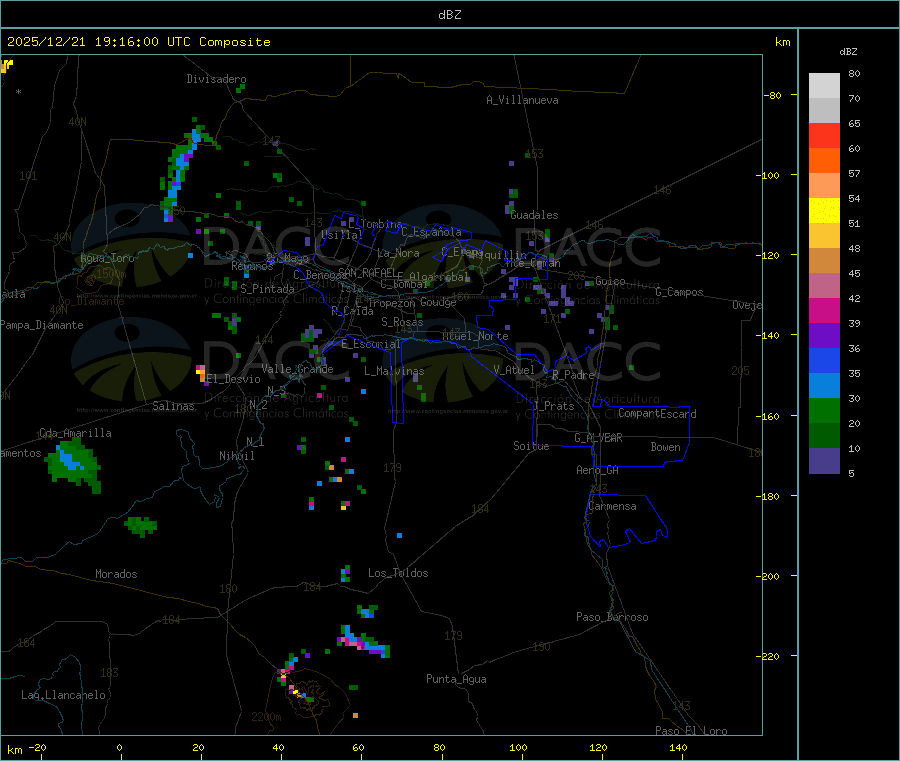Click the Paso_Barroso label
The height and width of the screenshot is (761, 900).
pos(612,618)
